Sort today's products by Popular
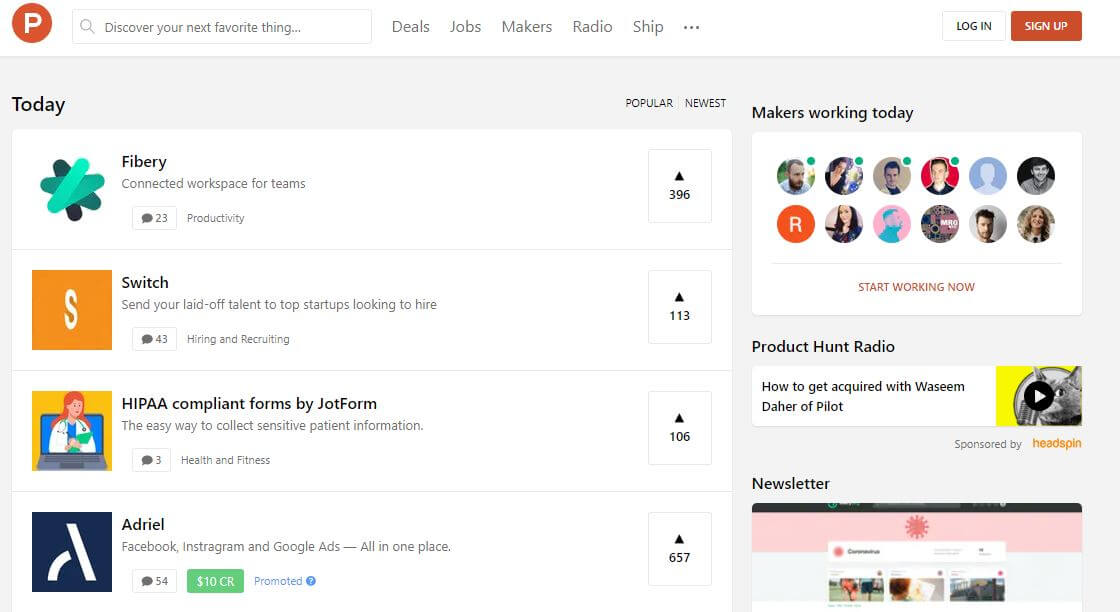 click(x=649, y=103)
